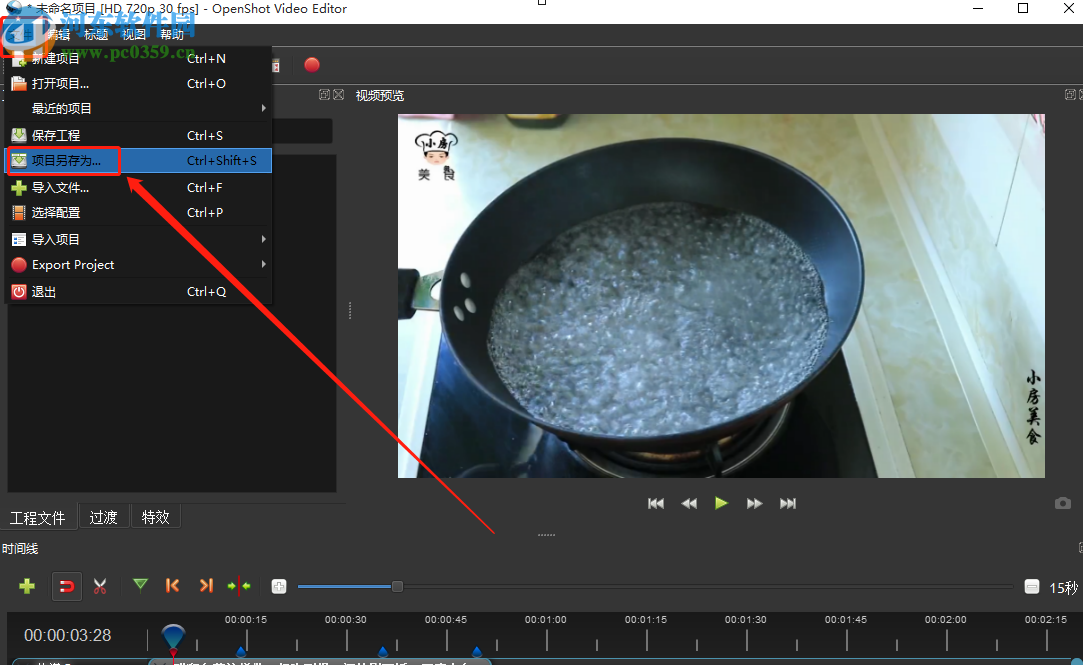Take a snapshot with the camera icon
This screenshot has width=1083, height=665.
coord(1062,503)
